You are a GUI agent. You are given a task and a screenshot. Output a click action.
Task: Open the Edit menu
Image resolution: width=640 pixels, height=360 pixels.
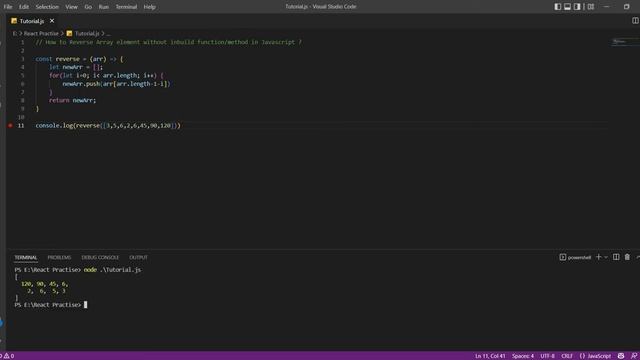(x=24, y=7)
